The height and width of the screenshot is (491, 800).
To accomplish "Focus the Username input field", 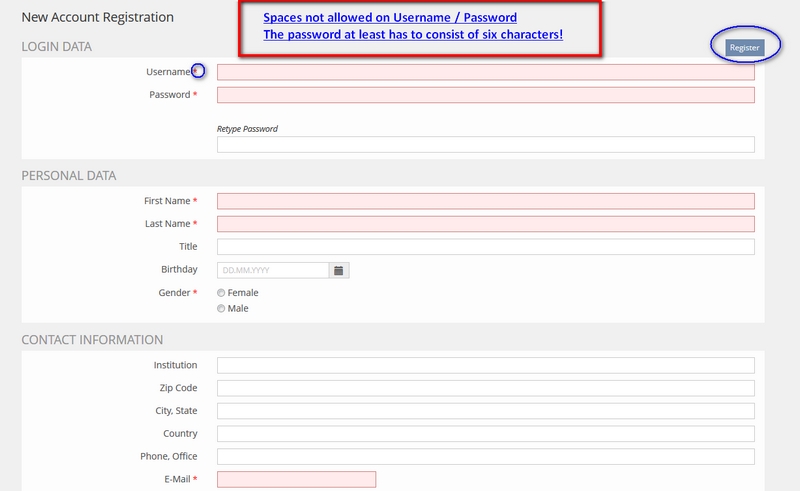I will (486, 72).
